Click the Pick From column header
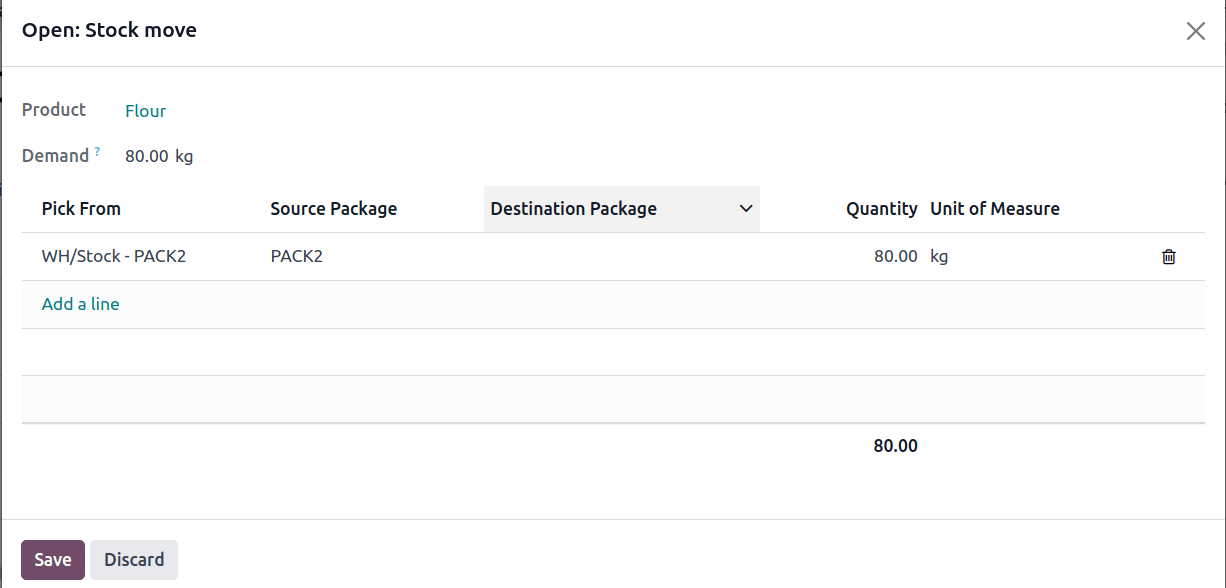The height and width of the screenshot is (588, 1226). coord(81,209)
